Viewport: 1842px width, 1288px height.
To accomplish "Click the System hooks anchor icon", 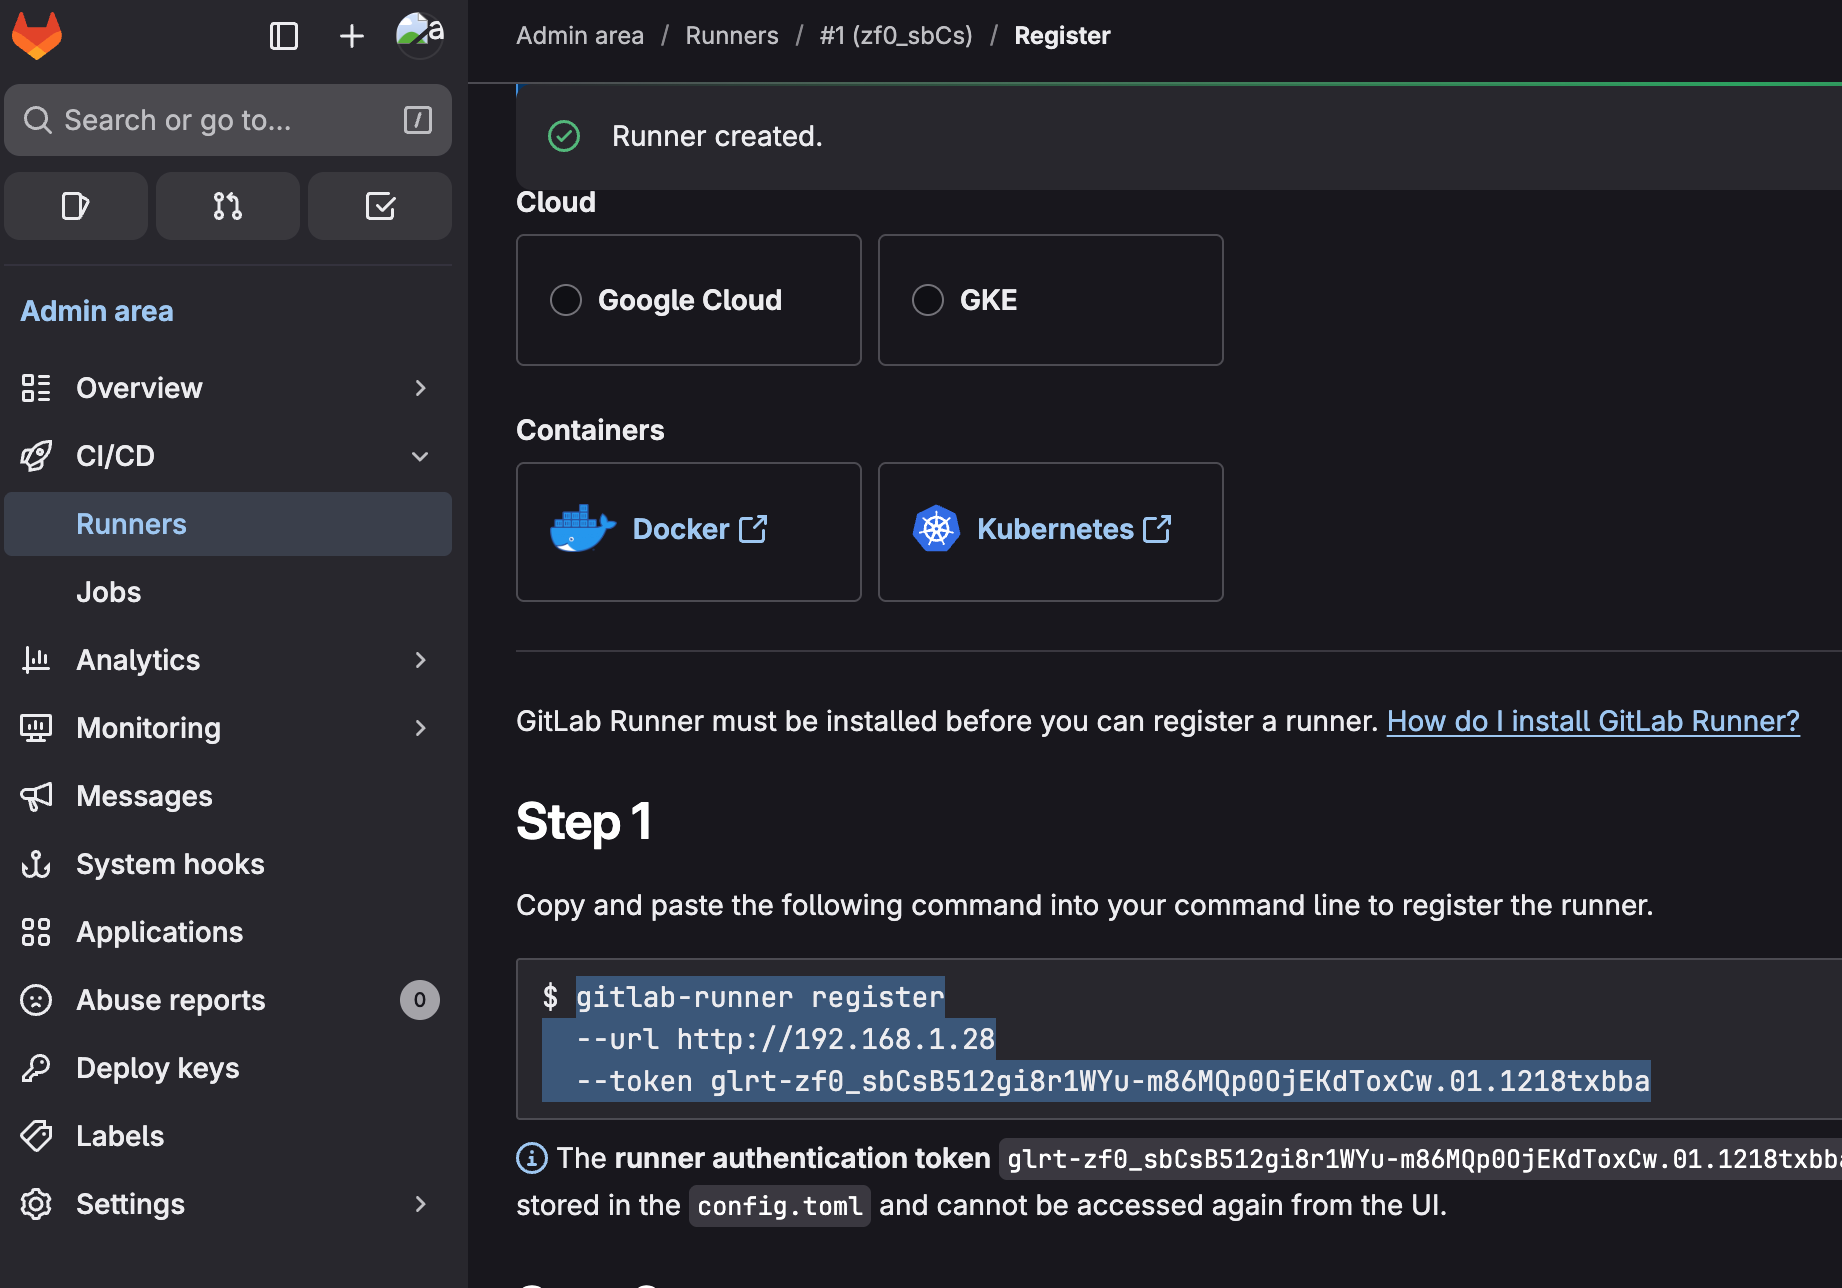I will [36, 864].
